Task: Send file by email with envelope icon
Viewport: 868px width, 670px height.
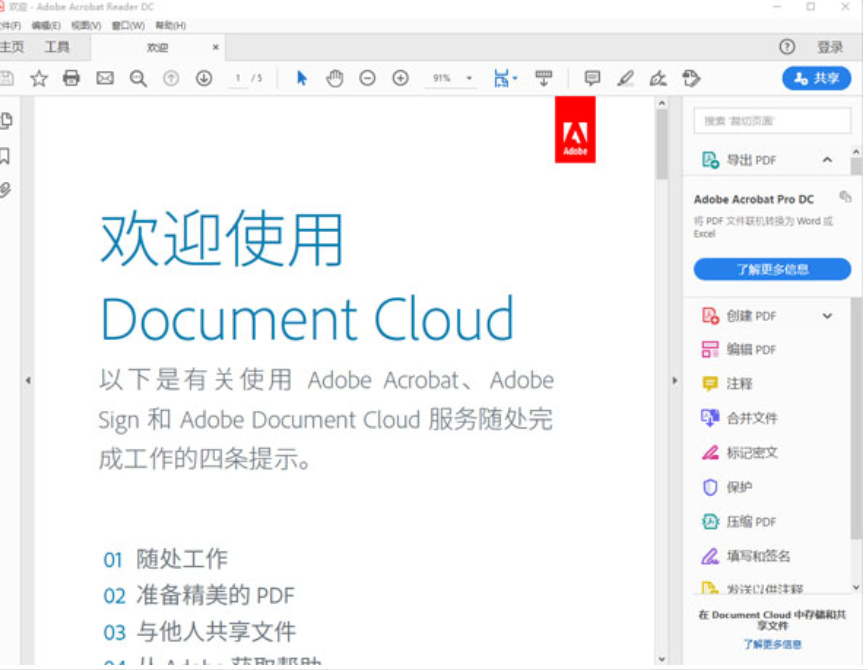Action: [x=105, y=78]
